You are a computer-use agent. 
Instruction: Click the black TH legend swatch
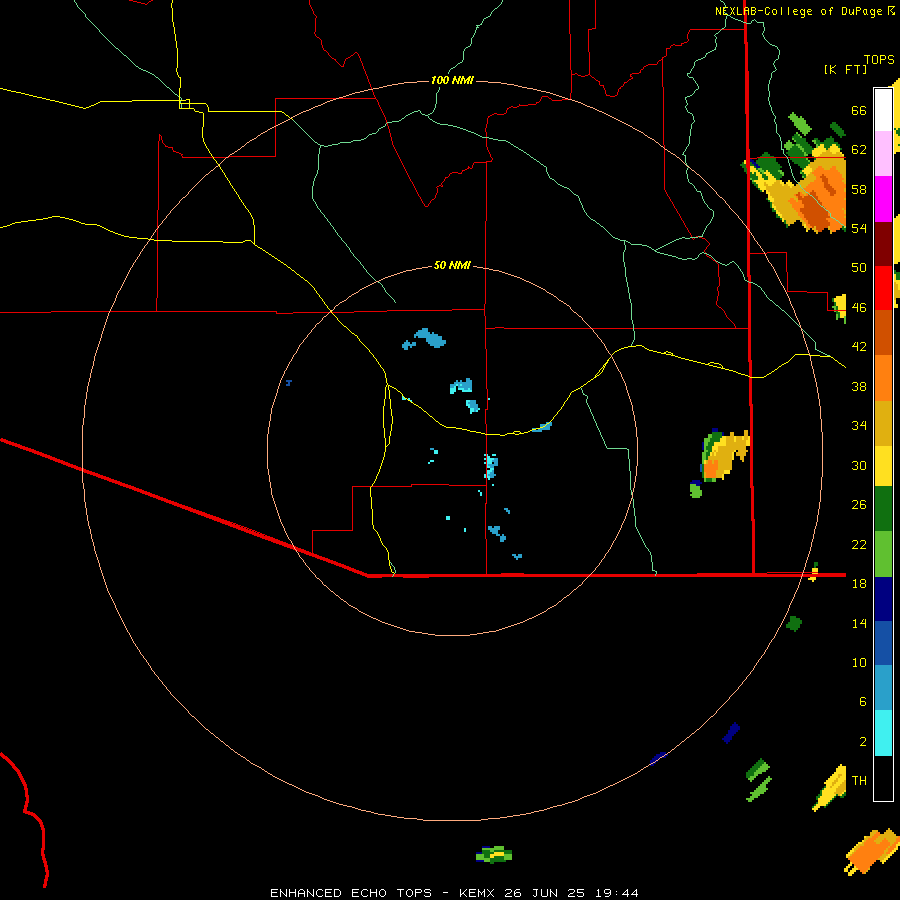pos(883,778)
